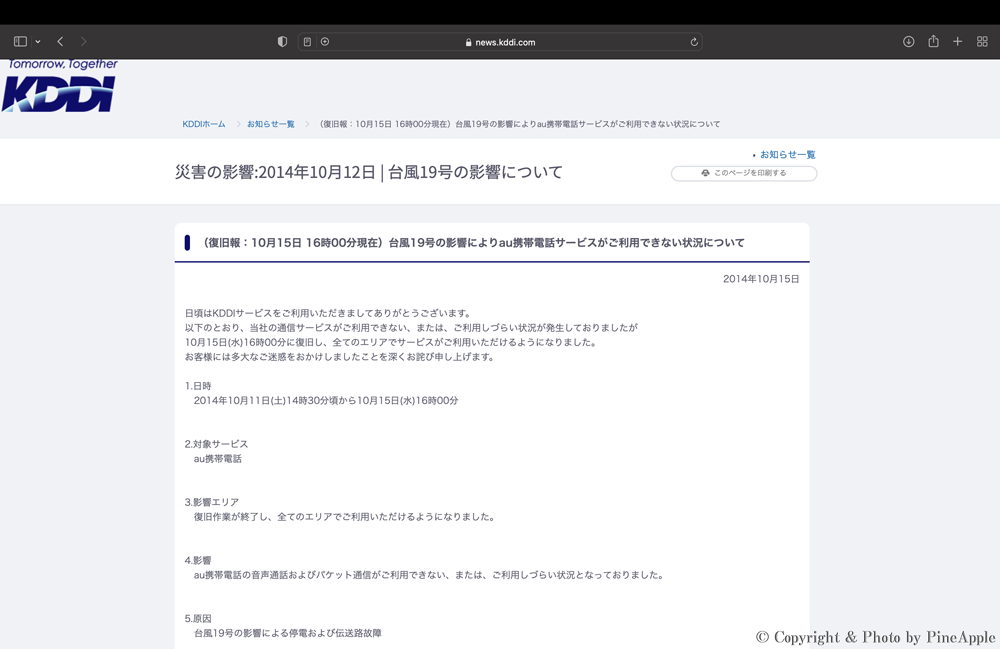Click the extension icon in address bar
Image resolution: width=1000 pixels, height=649 pixels.
pyautogui.click(x=325, y=42)
